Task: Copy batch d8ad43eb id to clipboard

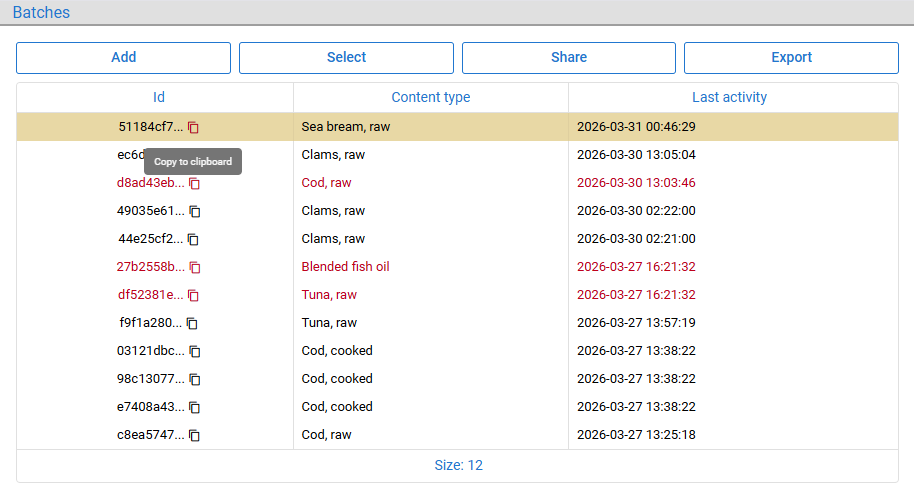Action: 195,183
